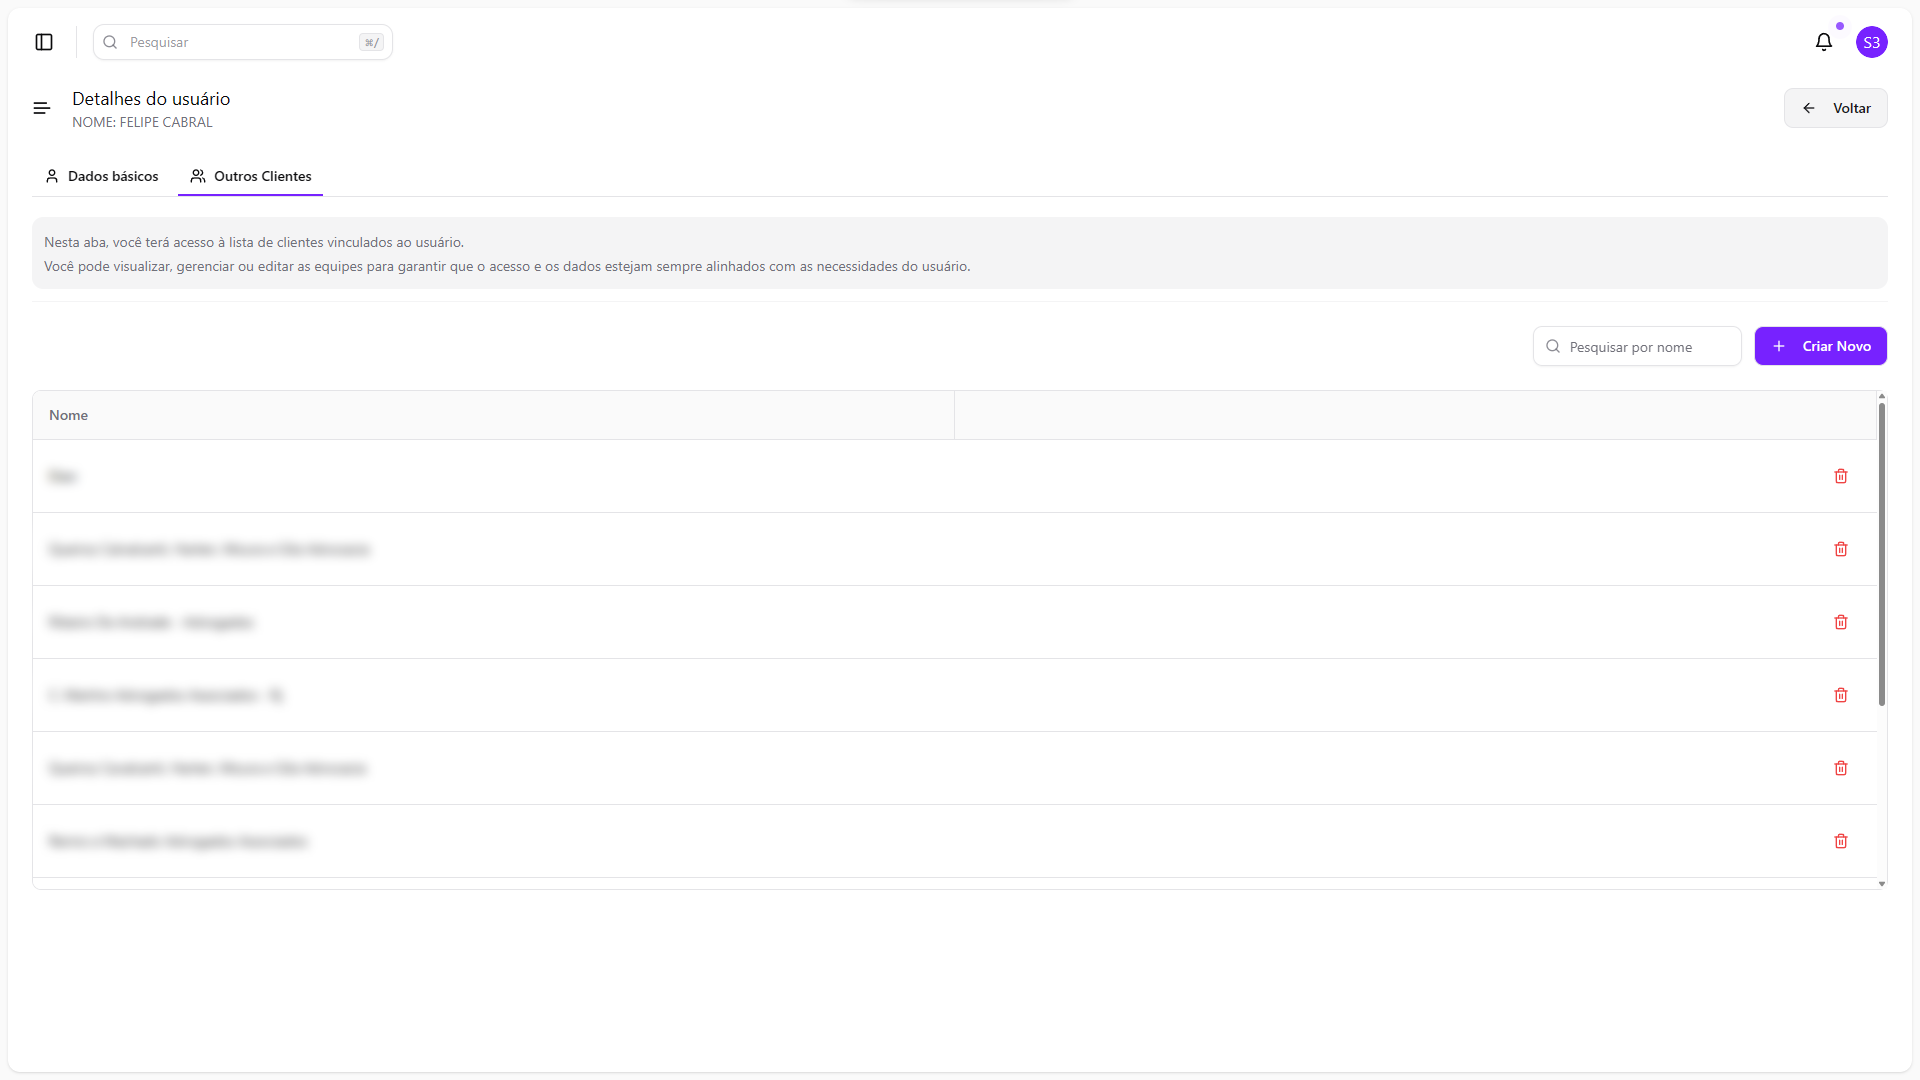Click the Voltar button

point(1835,108)
